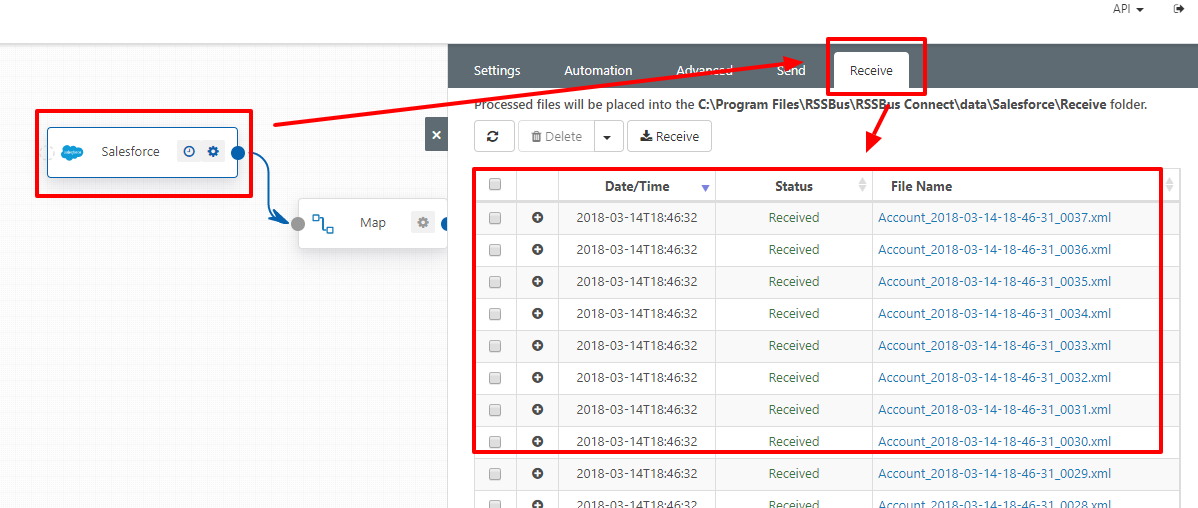Expand row details for Account file 0030

[x=537, y=441]
